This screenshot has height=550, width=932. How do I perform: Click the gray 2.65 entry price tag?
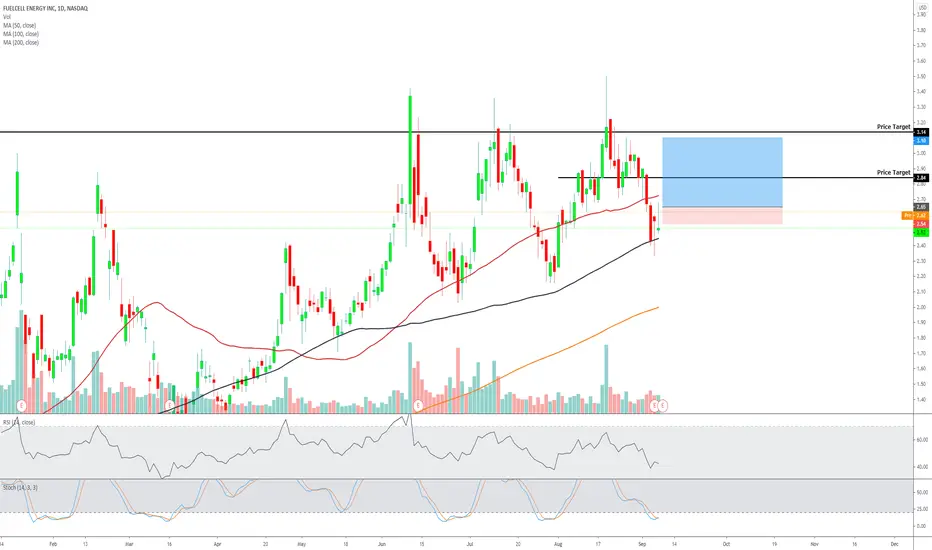point(921,207)
